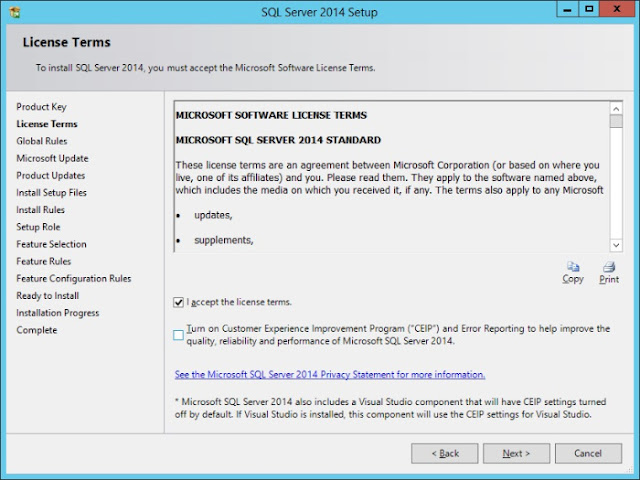Viewport: 640px width, 480px height.
Task: Click the Feature Rules step
Action: click(44, 261)
